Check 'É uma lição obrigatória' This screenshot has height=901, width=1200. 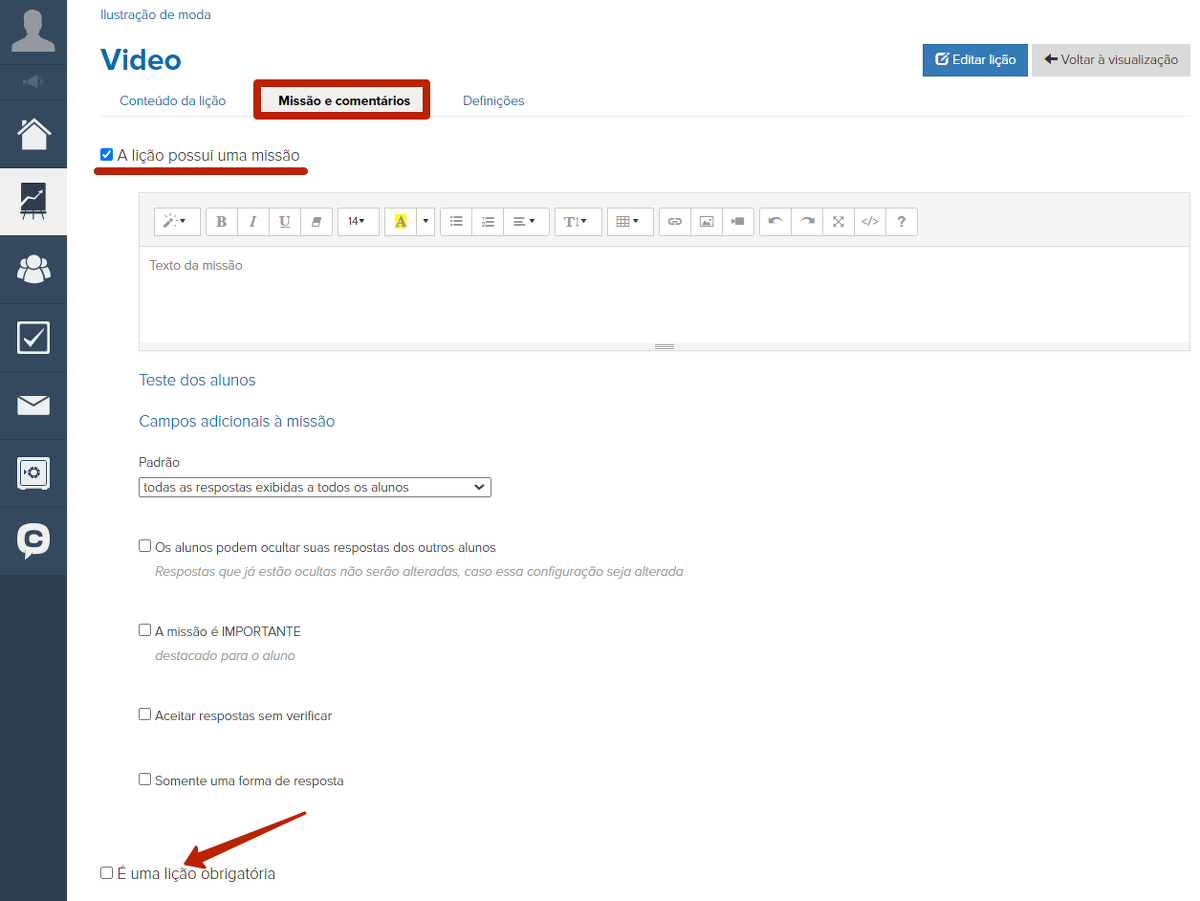click(x=107, y=873)
